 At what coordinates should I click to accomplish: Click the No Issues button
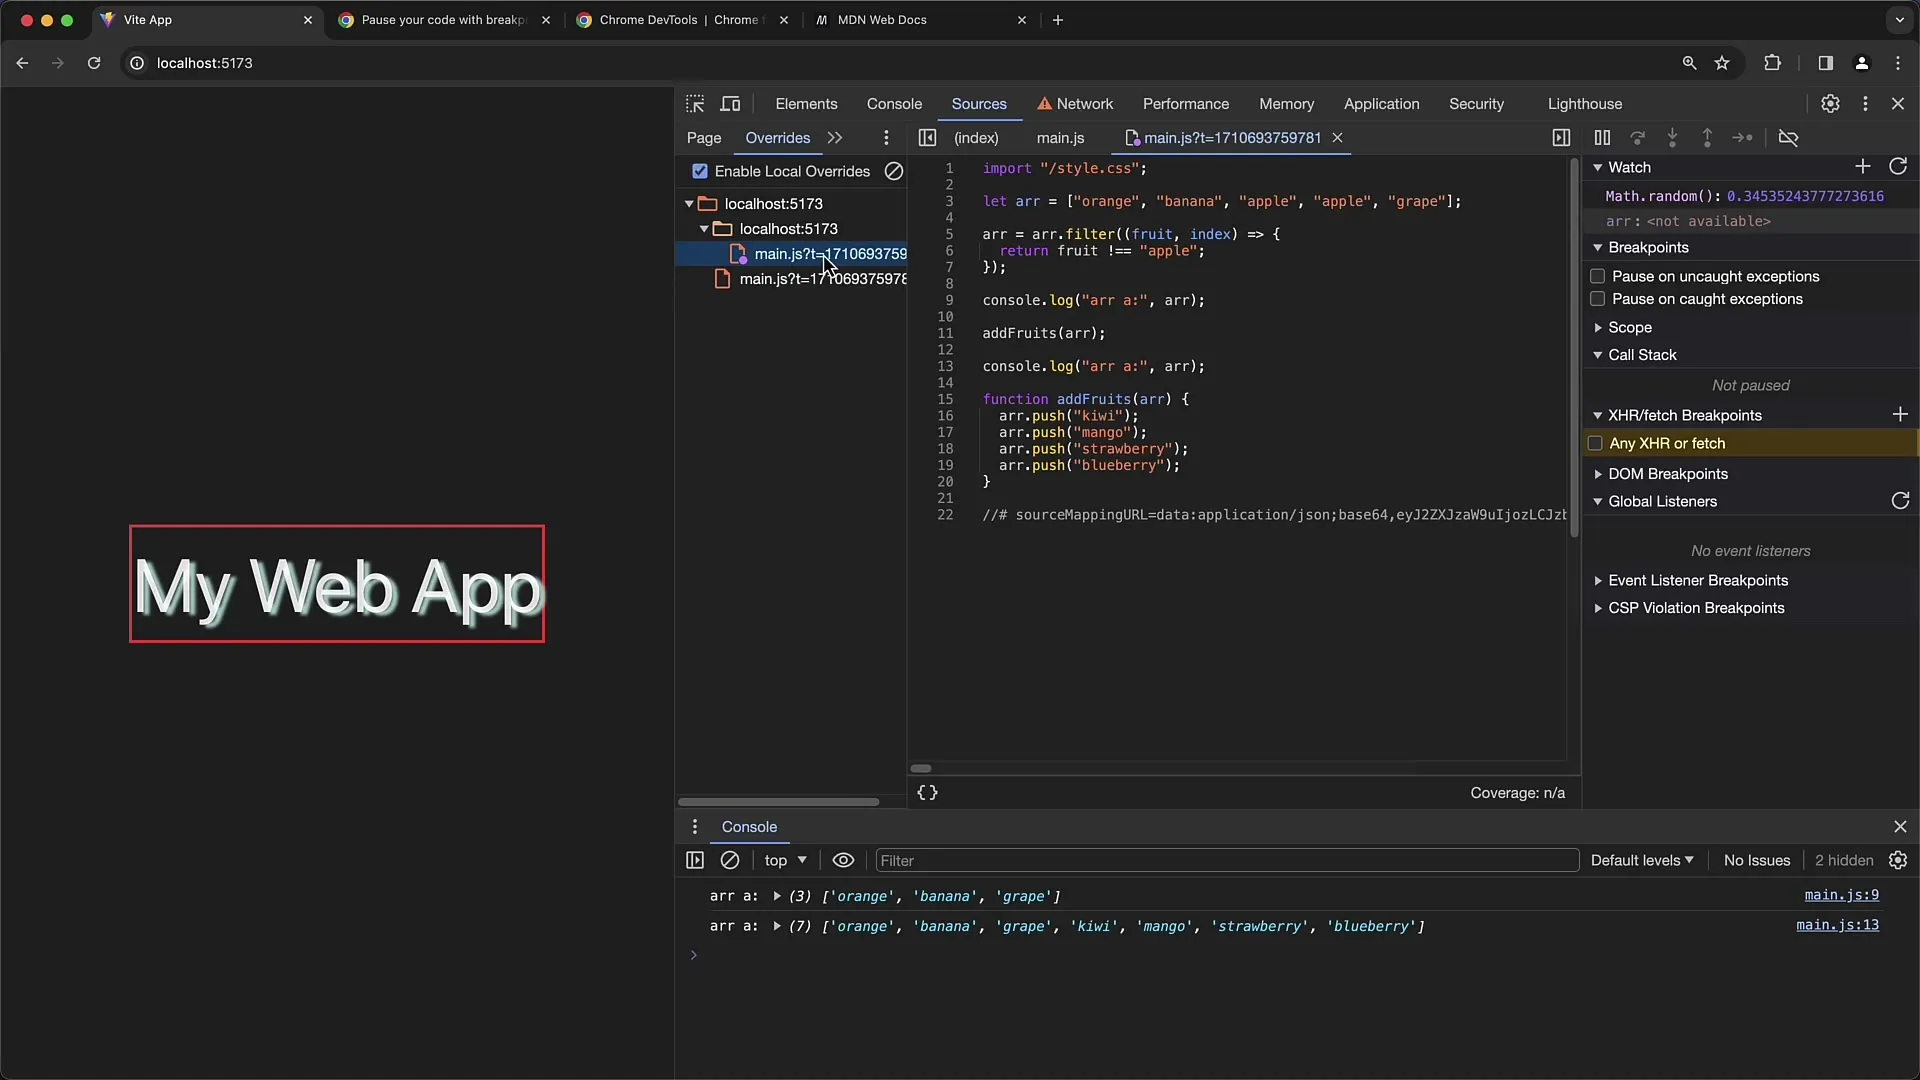1757,860
